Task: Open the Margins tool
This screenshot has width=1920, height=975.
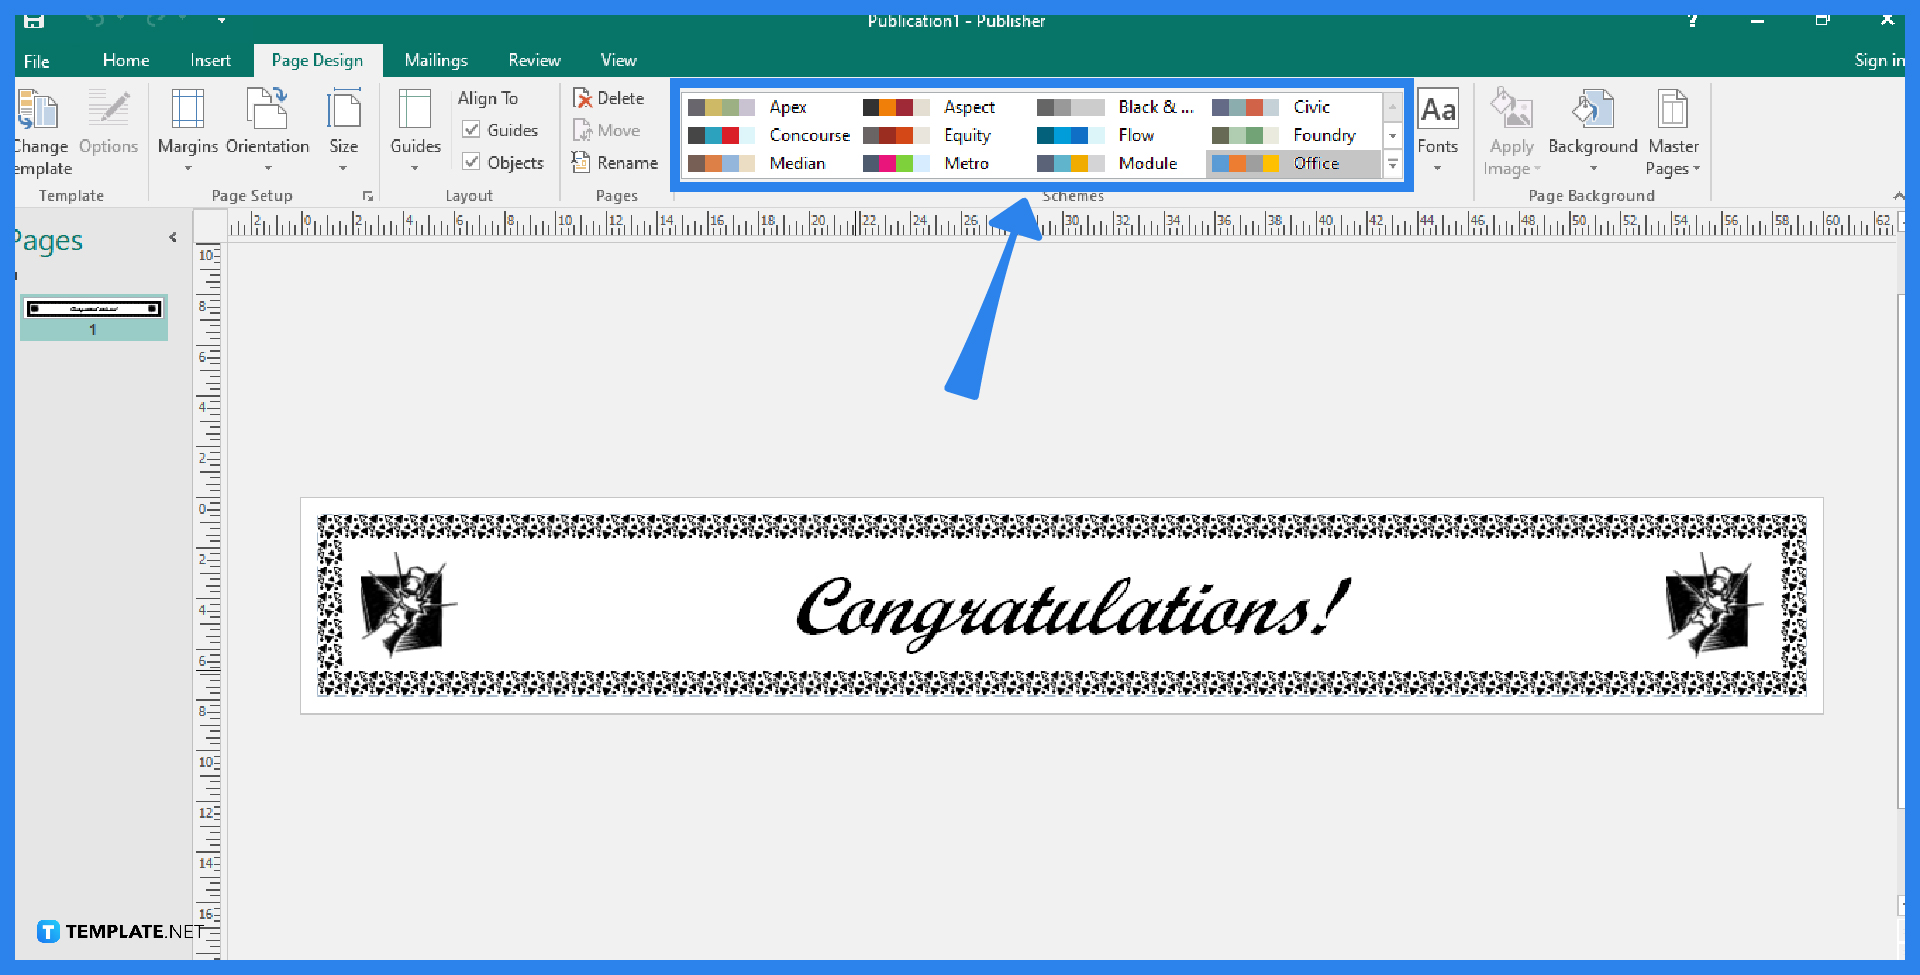Action: coord(187,128)
